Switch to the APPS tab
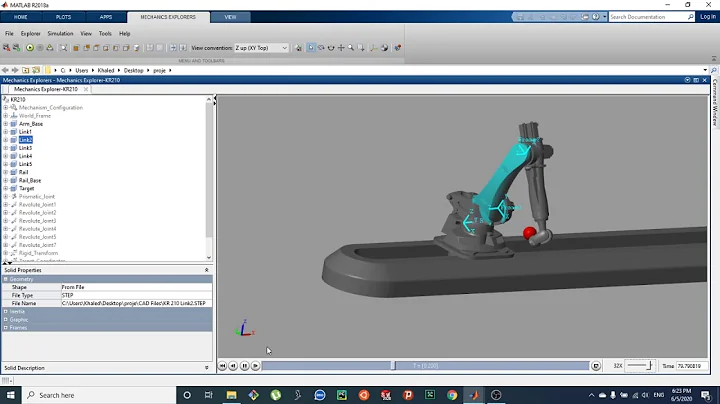 pyautogui.click(x=106, y=17)
